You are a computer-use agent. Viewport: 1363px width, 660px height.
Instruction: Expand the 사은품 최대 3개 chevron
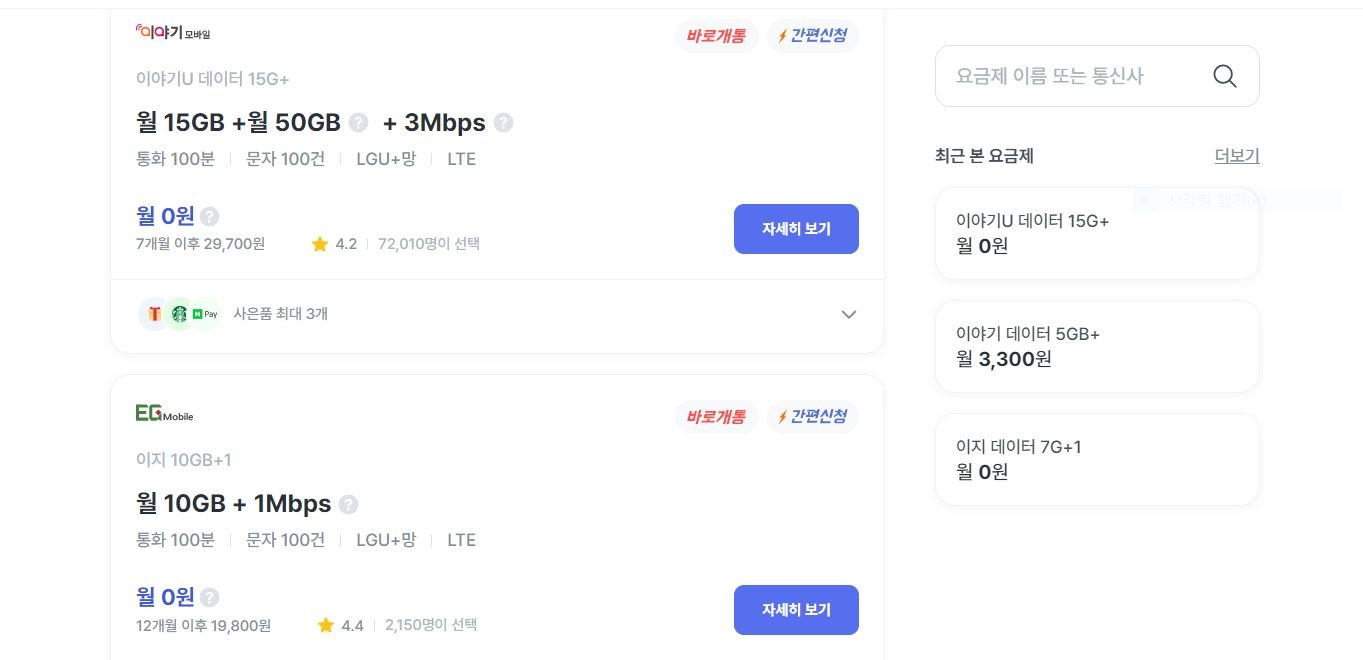[x=848, y=314]
